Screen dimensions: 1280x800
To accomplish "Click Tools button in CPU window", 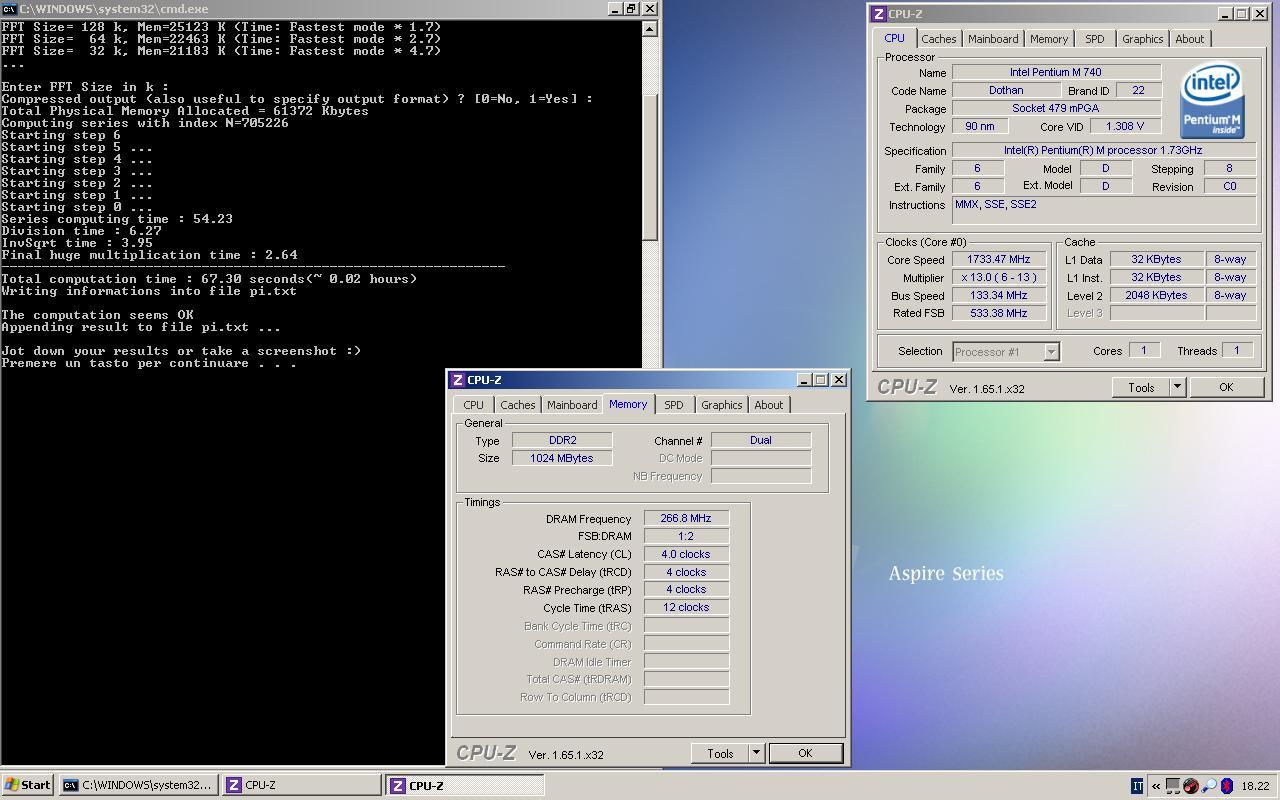I will click(1141, 387).
